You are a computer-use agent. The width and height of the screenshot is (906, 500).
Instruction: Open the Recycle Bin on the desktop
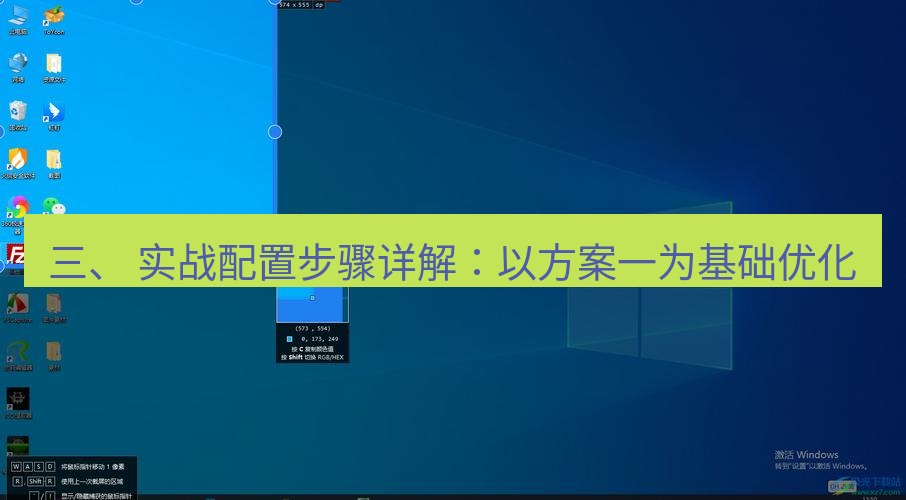click(18, 116)
